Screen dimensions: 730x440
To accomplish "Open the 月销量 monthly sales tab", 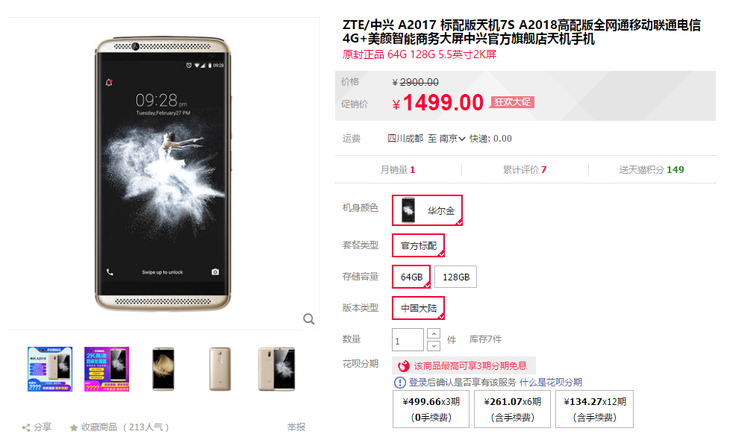I will point(398,170).
